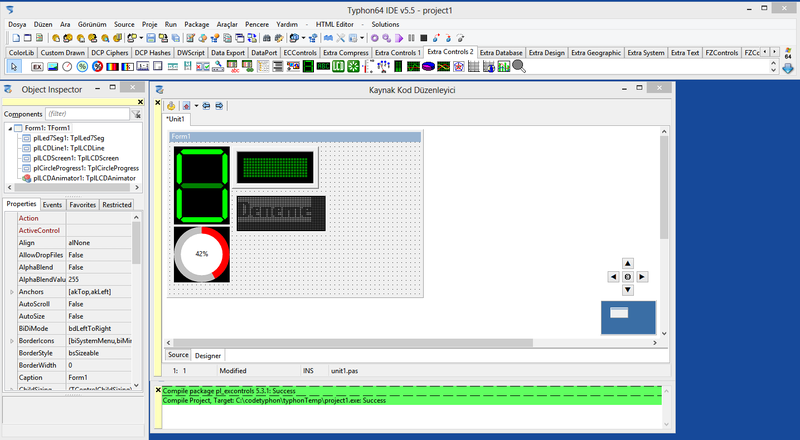Screen dimensions: 800x440
Task: Jump back with the editor's left arrow icon
Action: click(x=206, y=106)
